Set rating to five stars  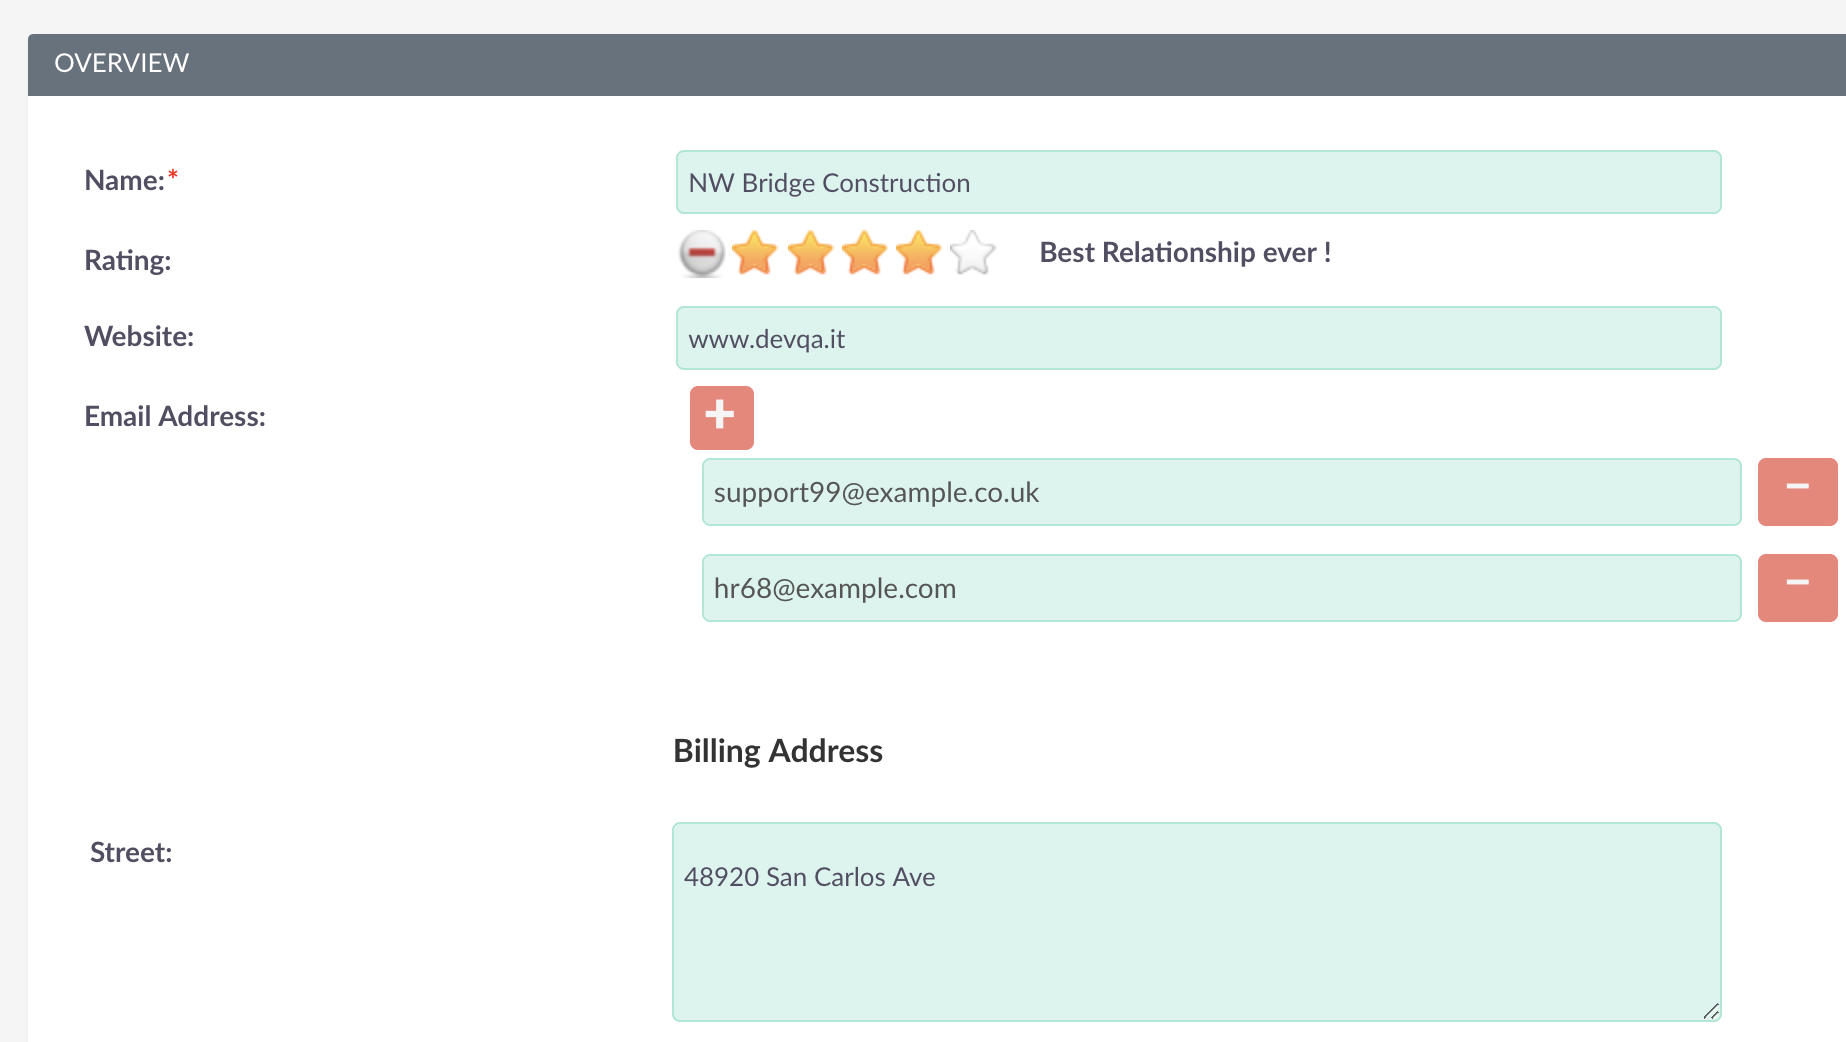point(972,253)
